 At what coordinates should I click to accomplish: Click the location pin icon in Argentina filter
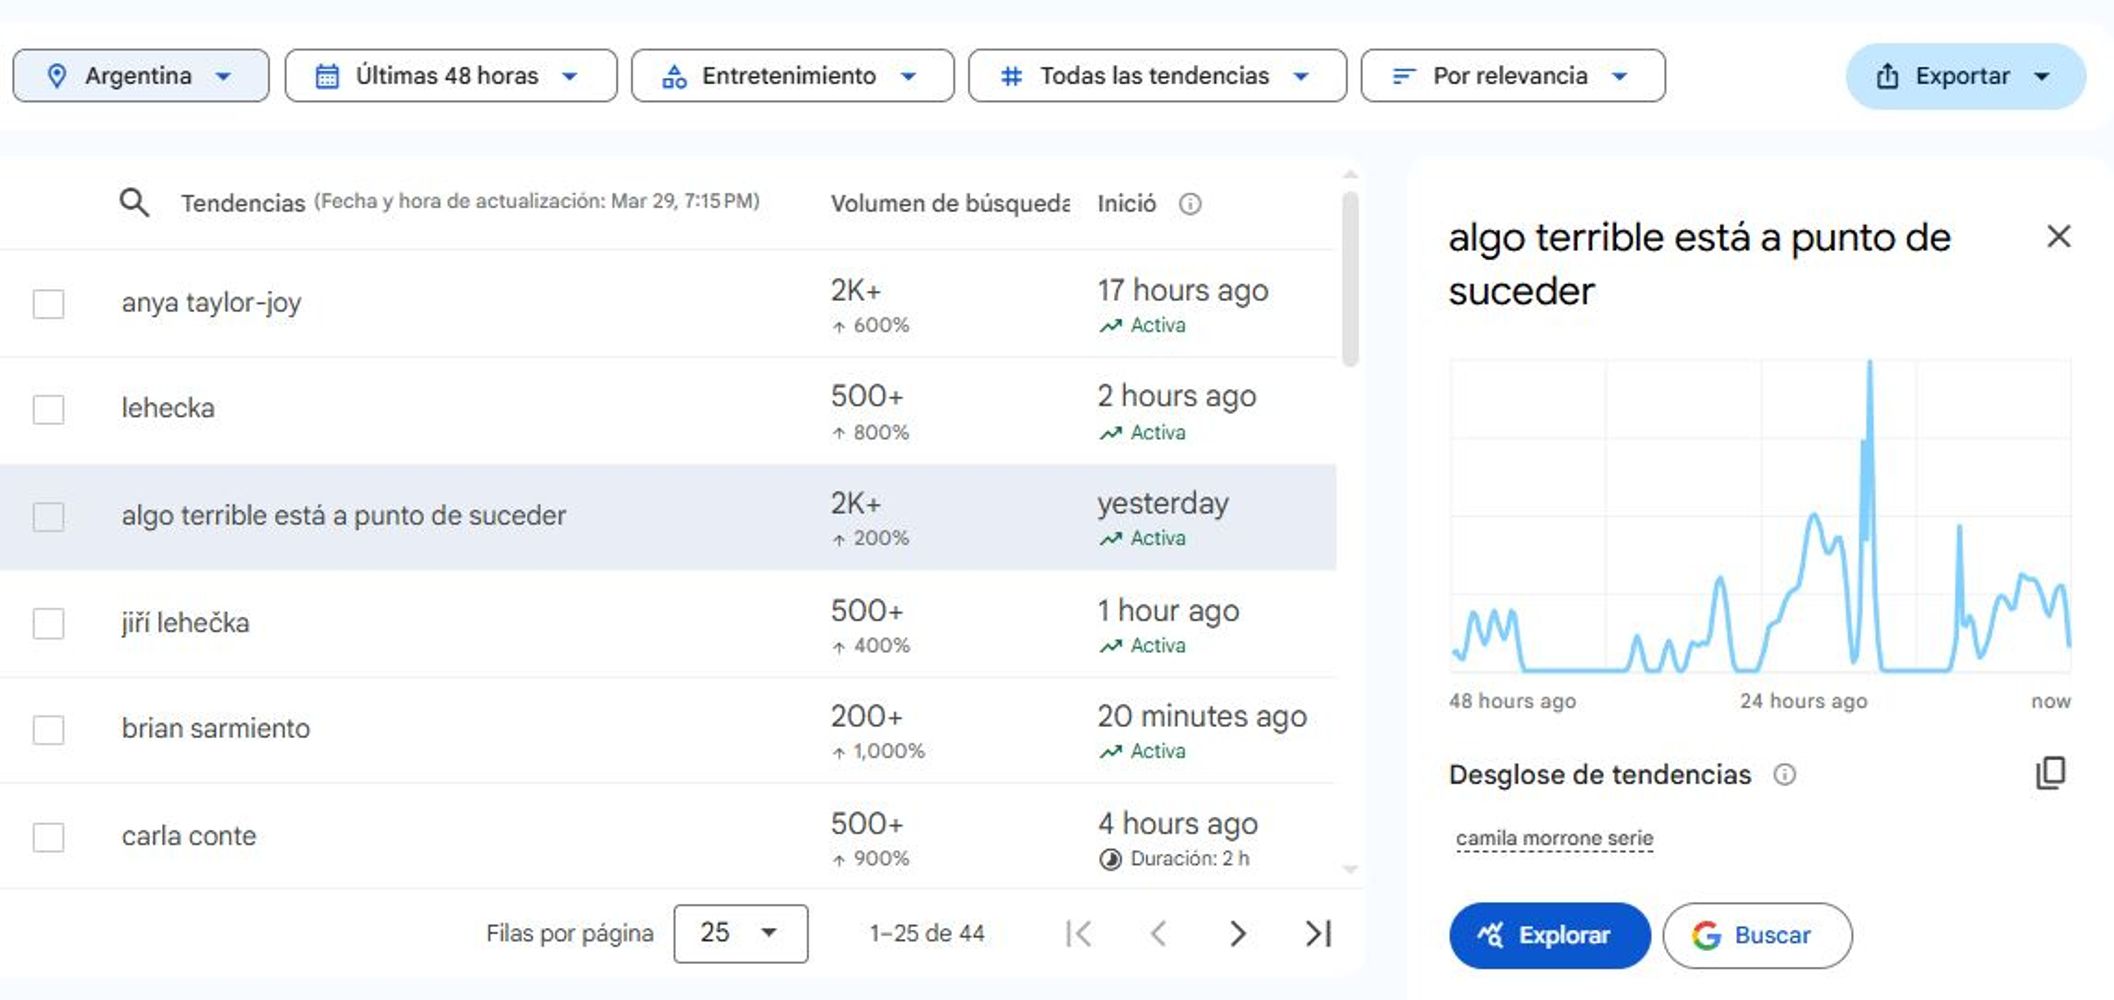[x=57, y=76]
